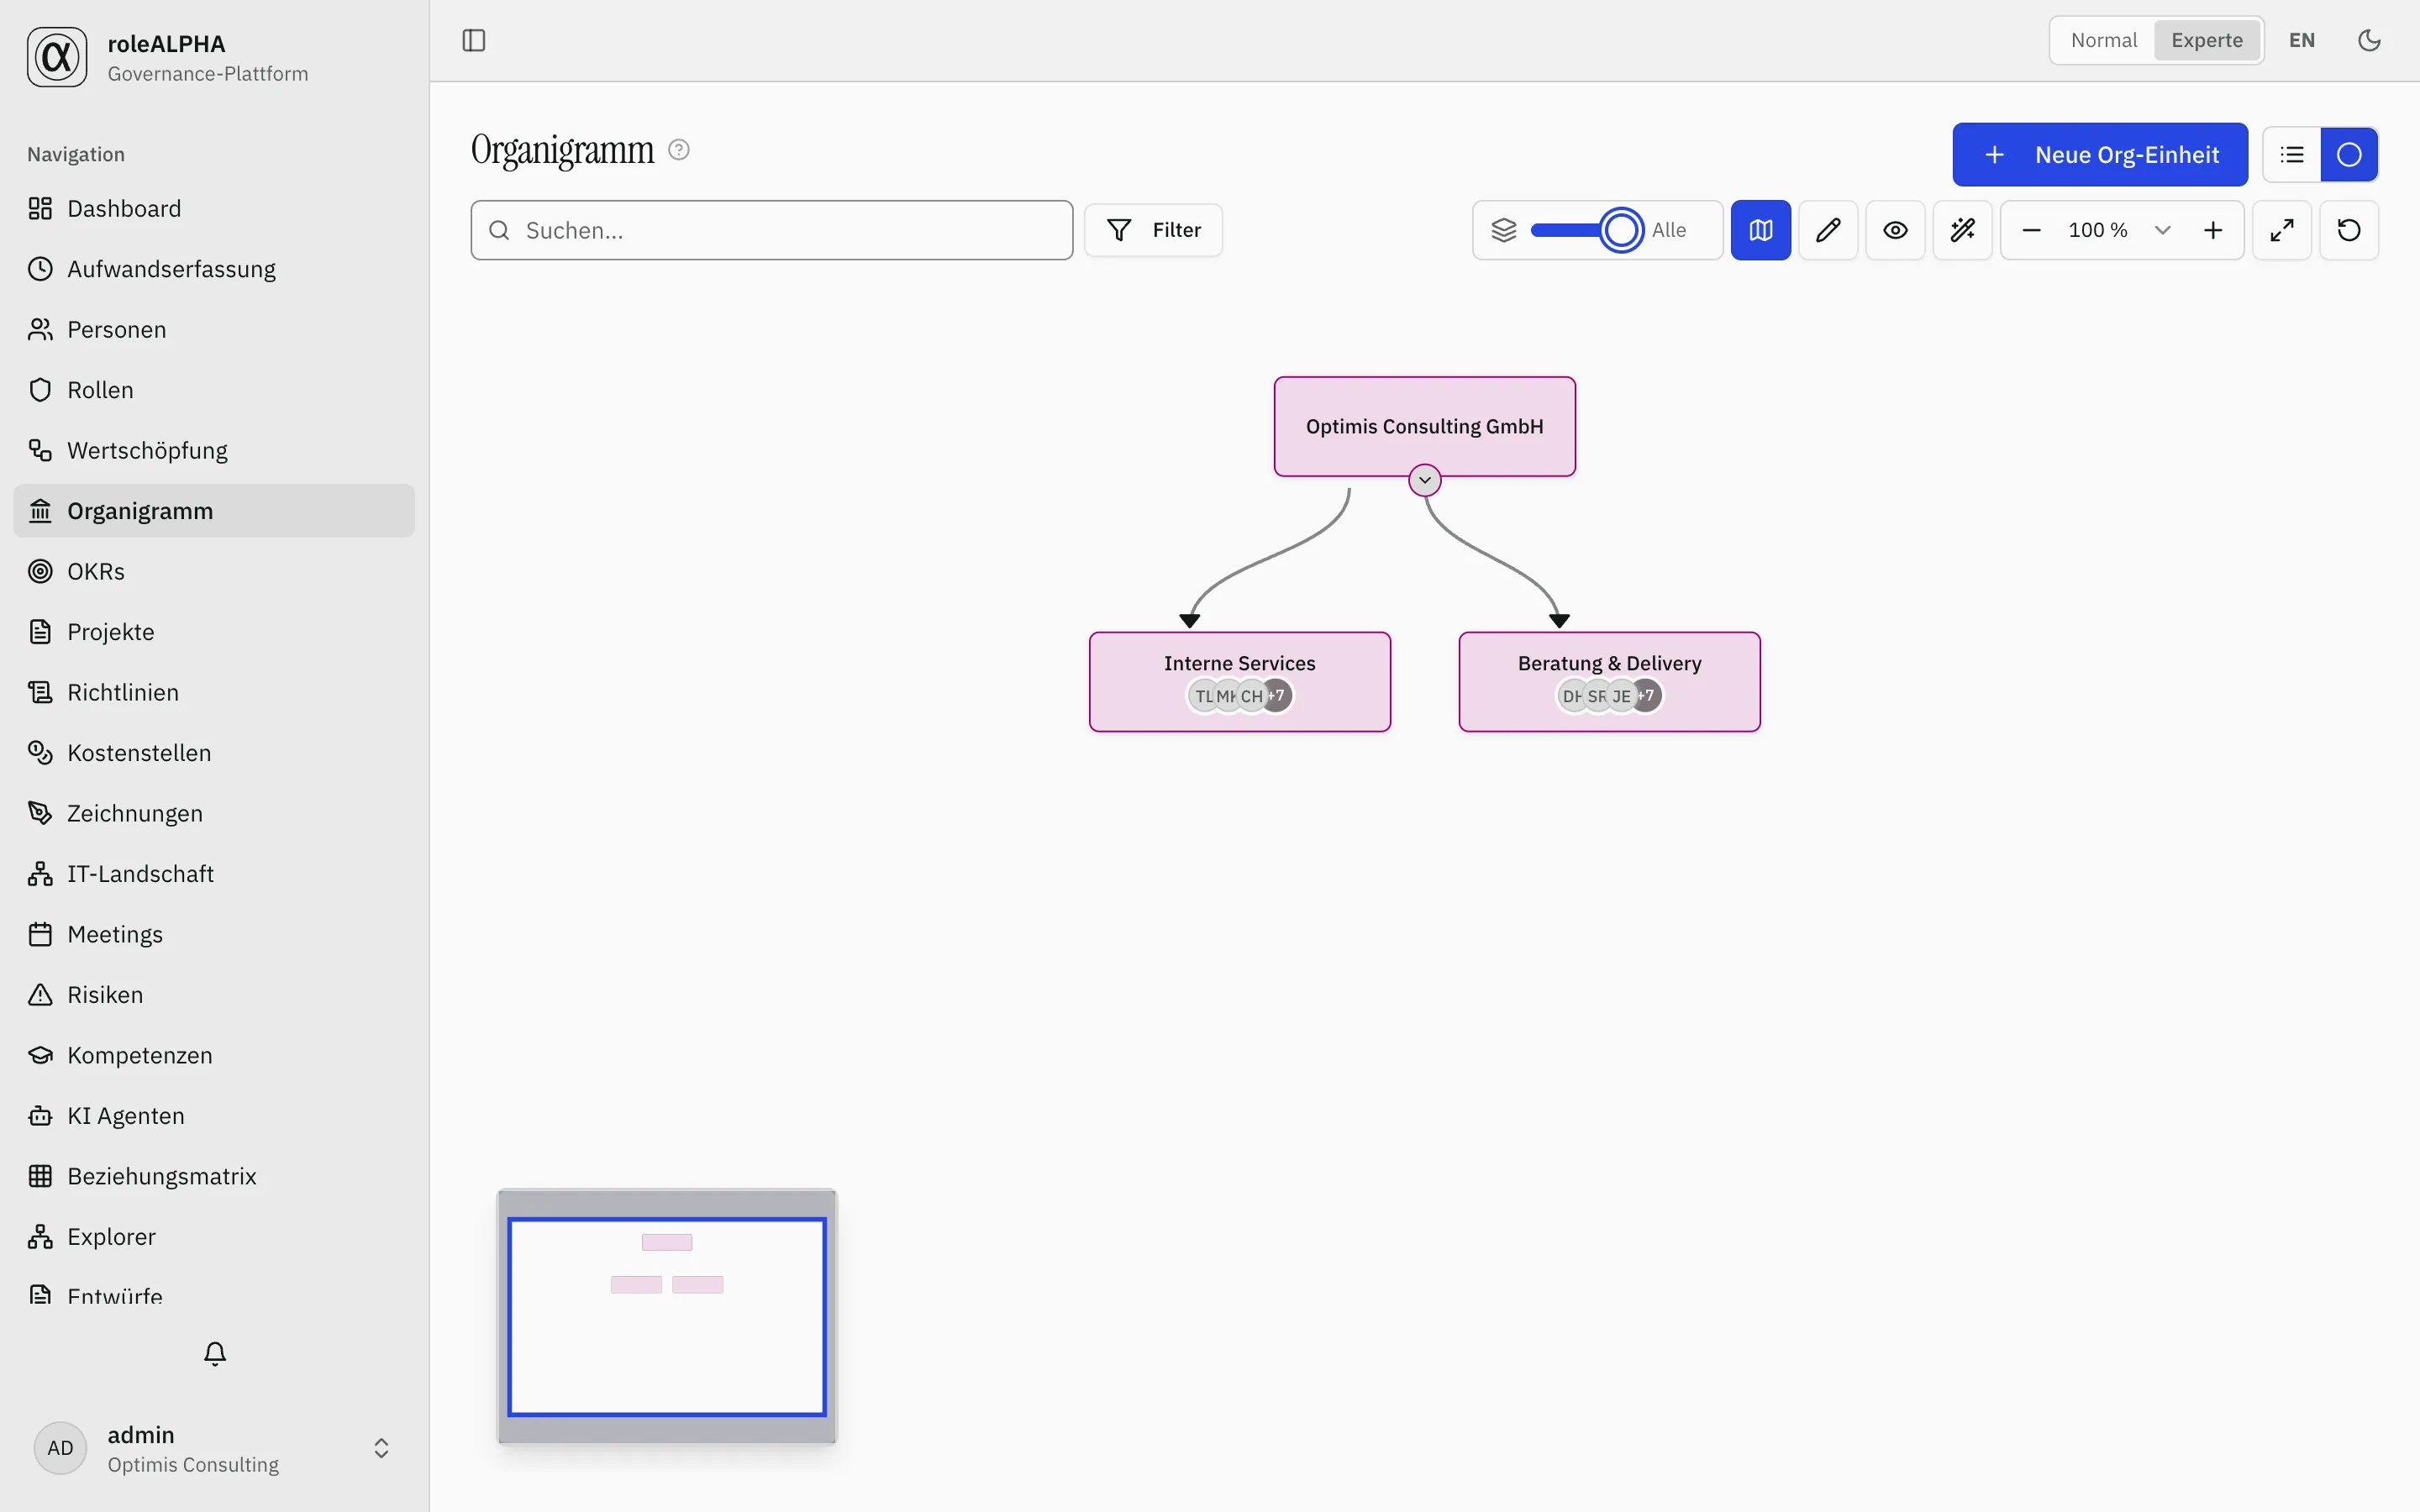
Task: Collapse Optimis Consulting GmbH node chevron
Action: (1425, 480)
